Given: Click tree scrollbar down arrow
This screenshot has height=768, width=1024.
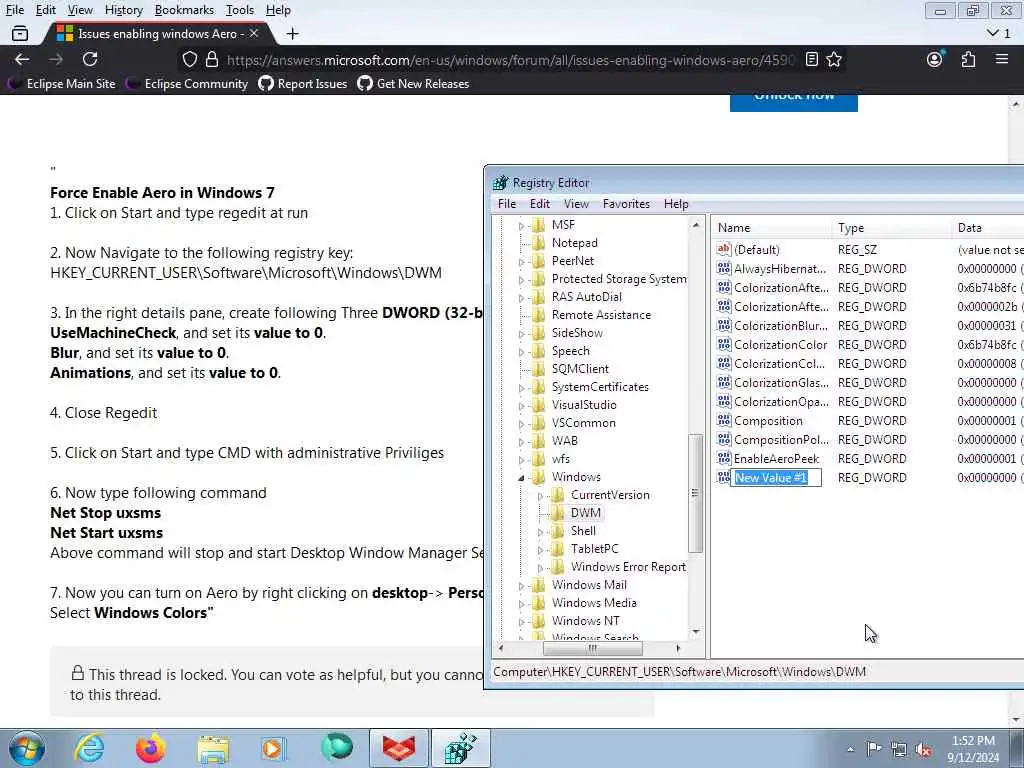Looking at the screenshot, I should [x=696, y=632].
